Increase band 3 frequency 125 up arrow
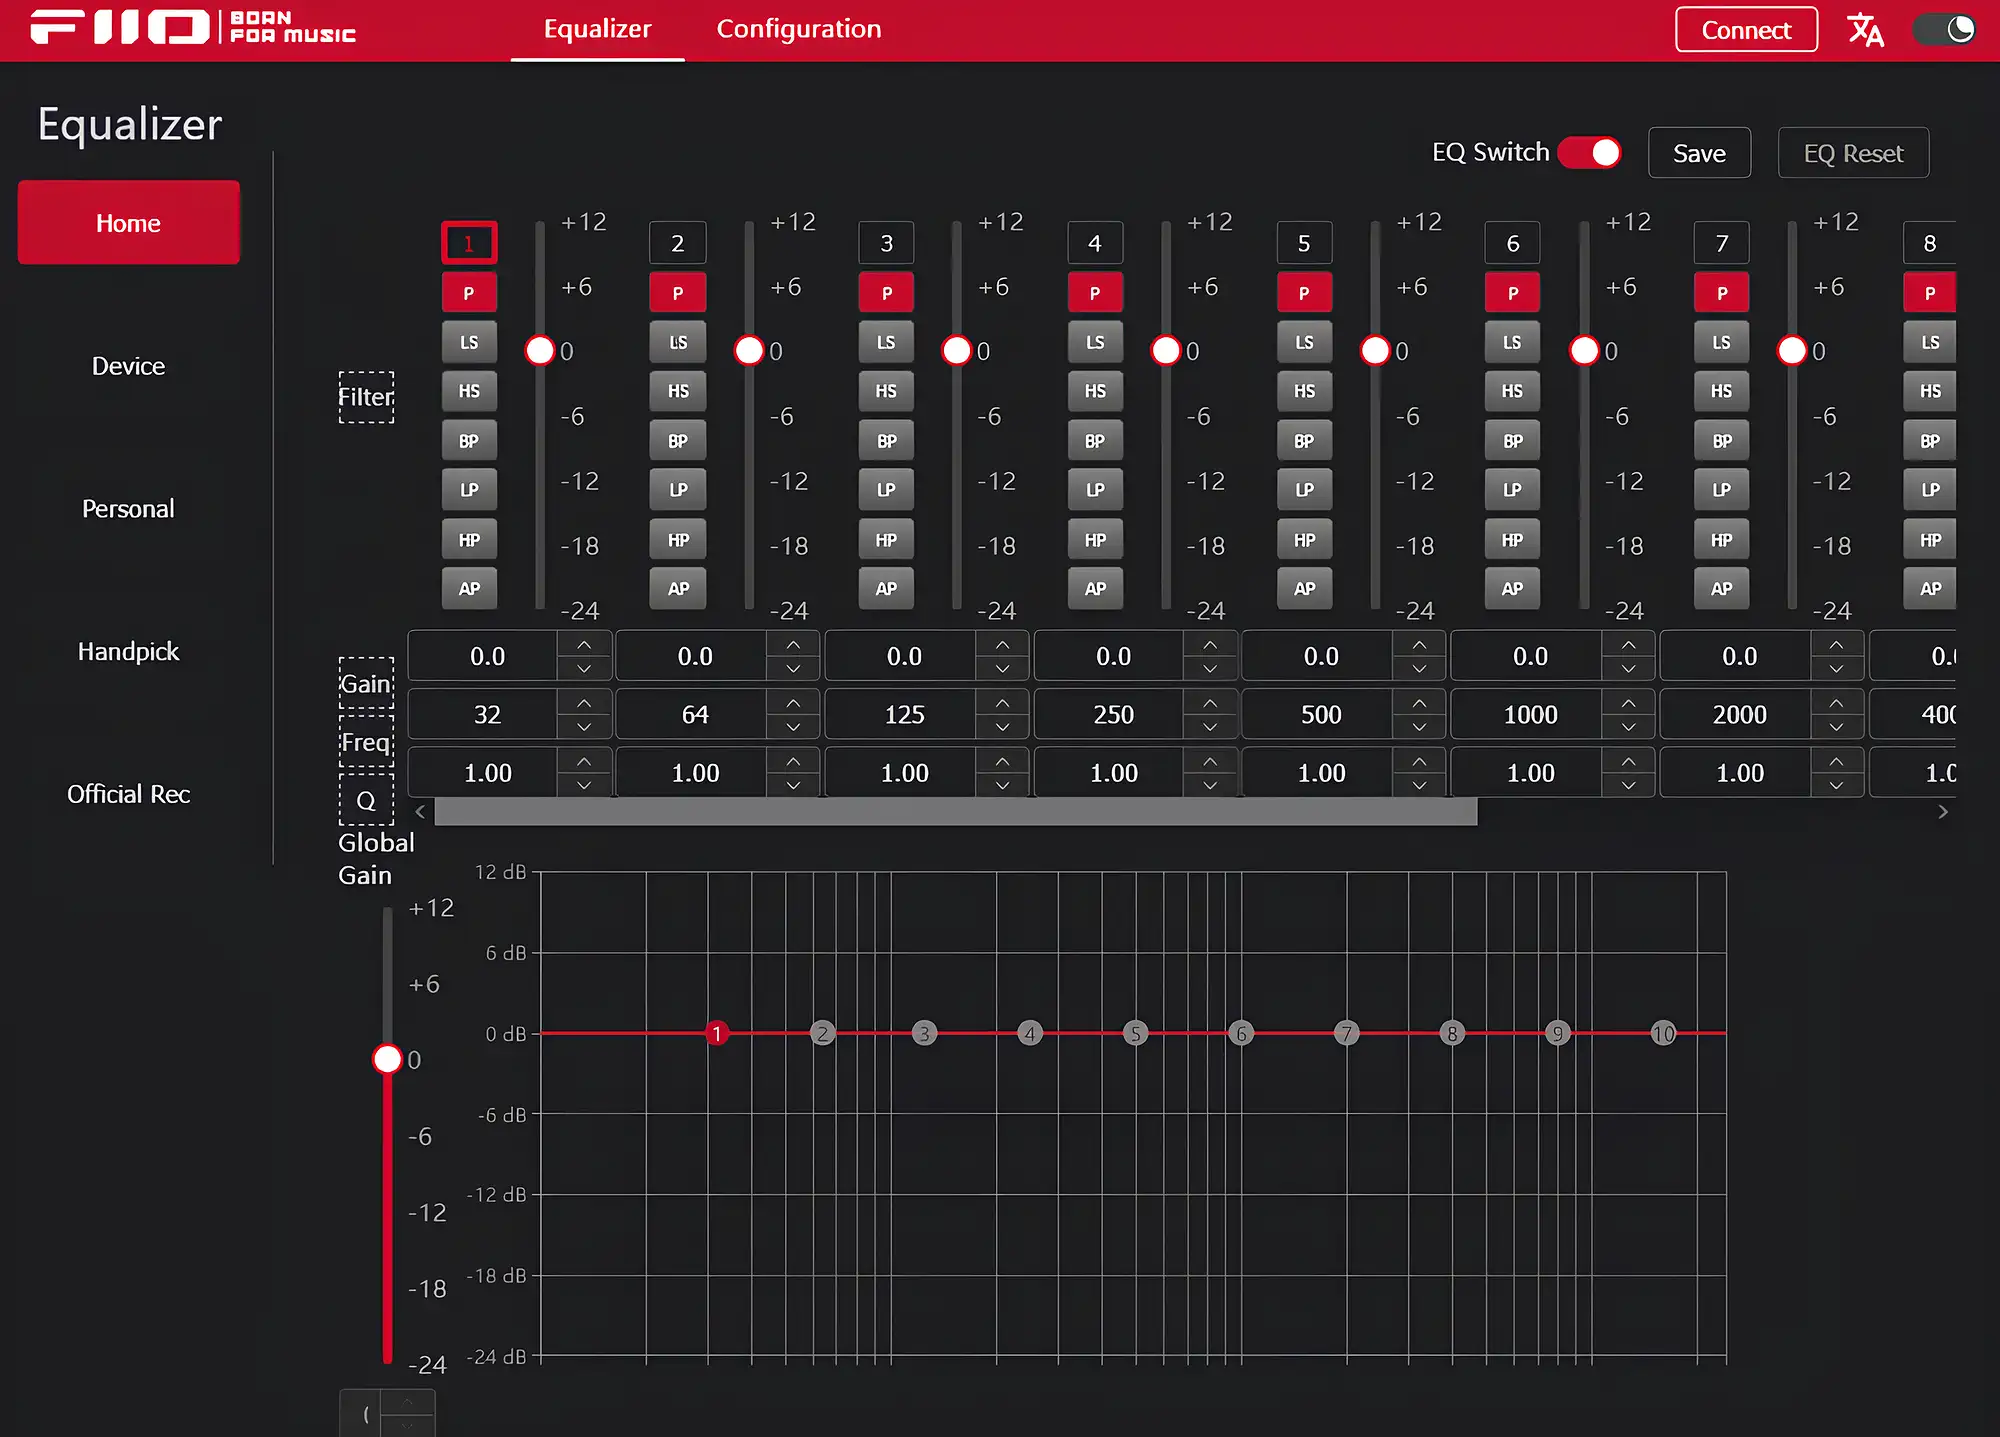The width and height of the screenshot is (2000, 1437). [1002, 702]
